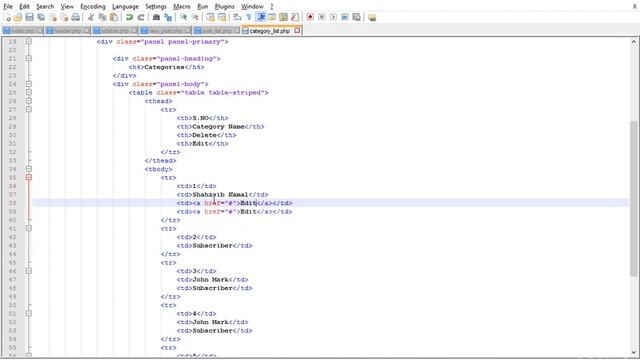The image size is (640, 360).
Task: Open the Settings menu
Action: [x=156, y=7]
